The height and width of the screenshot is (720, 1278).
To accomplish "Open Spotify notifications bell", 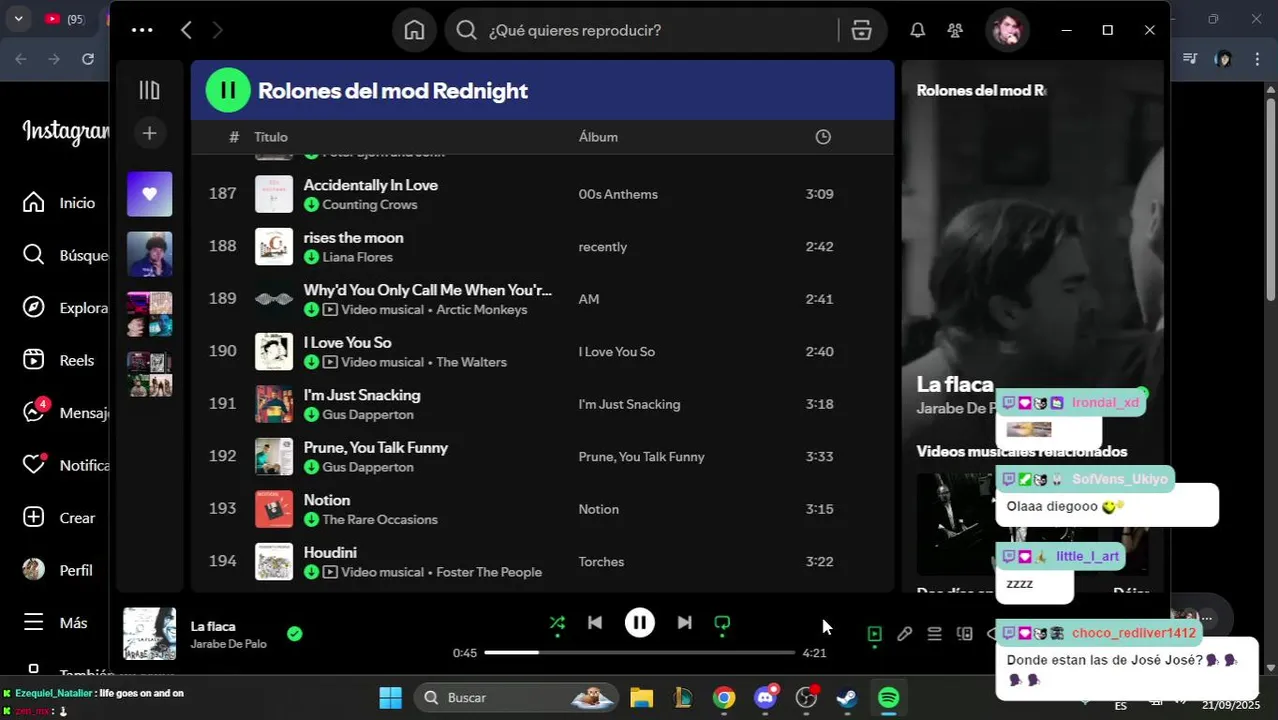I will [917, 30].
